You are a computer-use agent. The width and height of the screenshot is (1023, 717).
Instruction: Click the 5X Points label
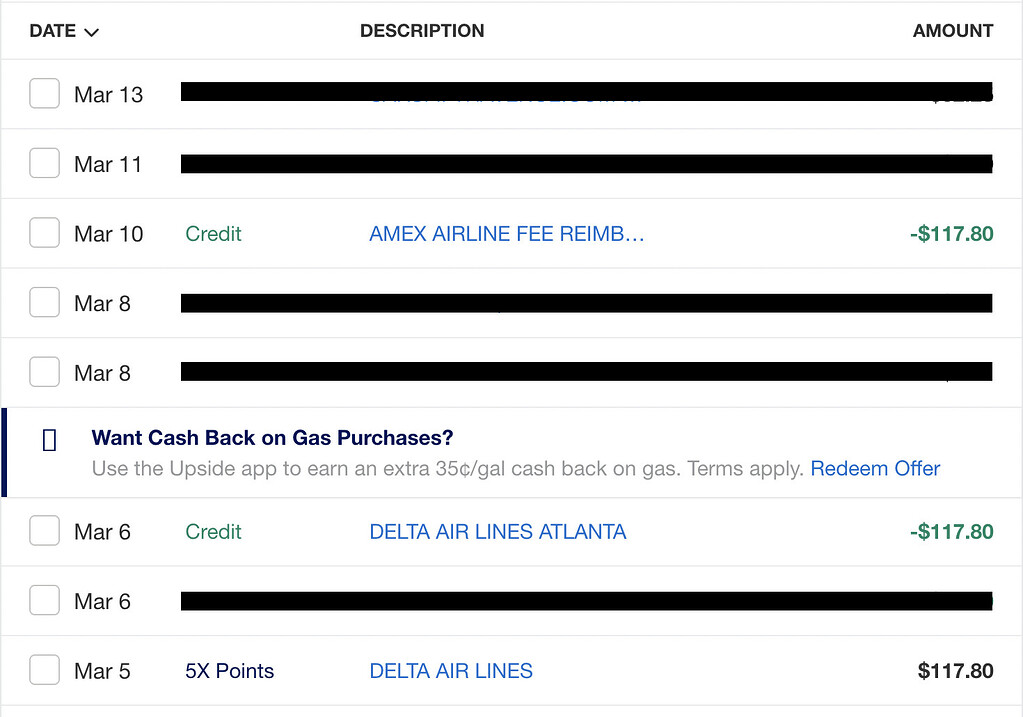point(230,671)
